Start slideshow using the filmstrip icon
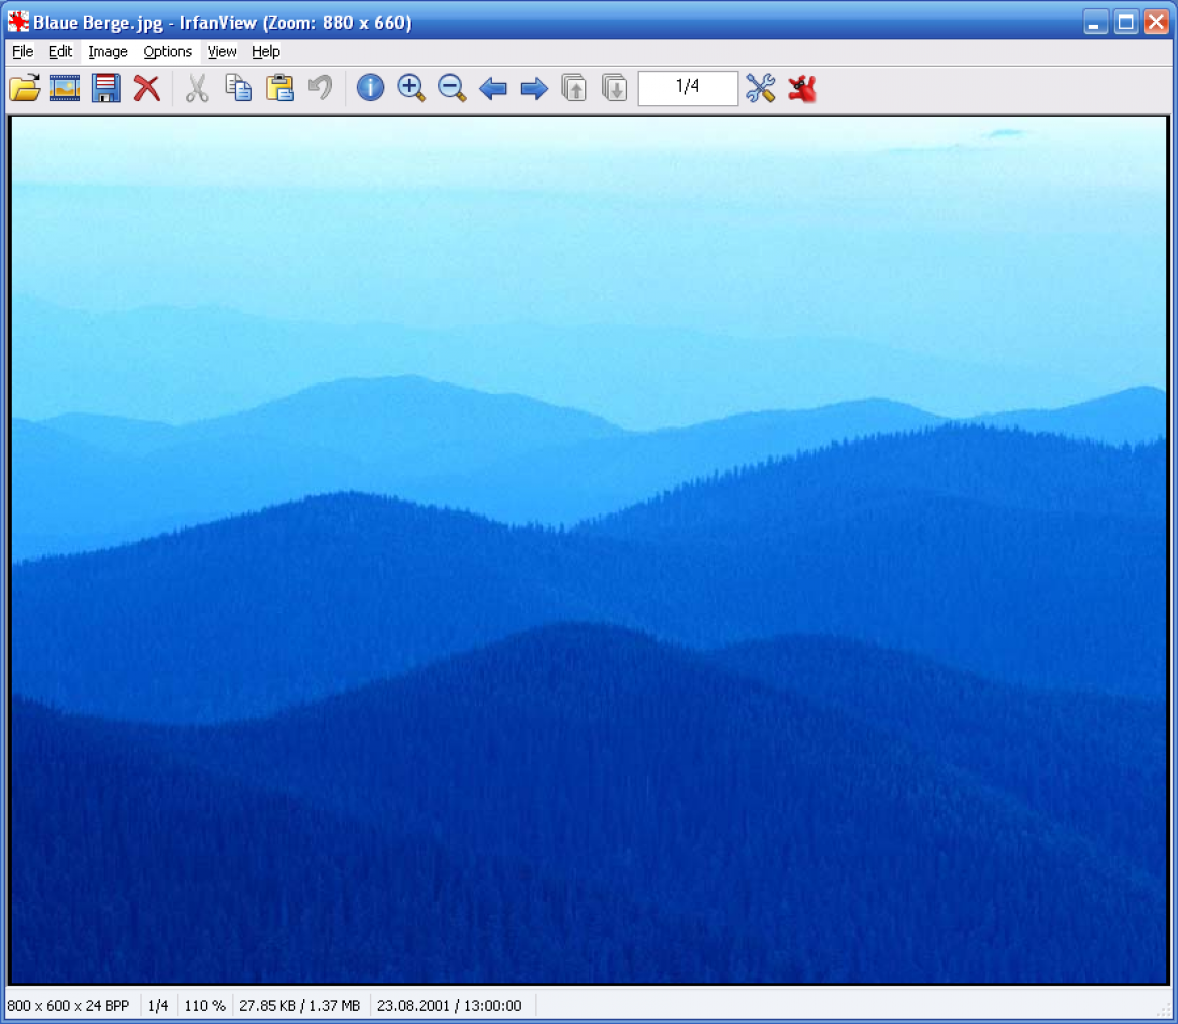The image size is (1178, 1024). click(65, 88)
